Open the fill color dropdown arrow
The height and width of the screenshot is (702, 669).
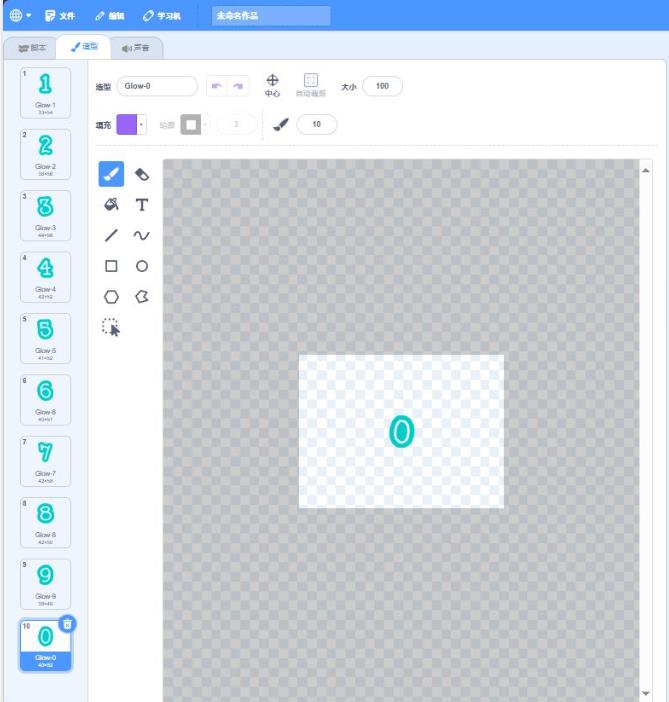(x=142, y=124)
